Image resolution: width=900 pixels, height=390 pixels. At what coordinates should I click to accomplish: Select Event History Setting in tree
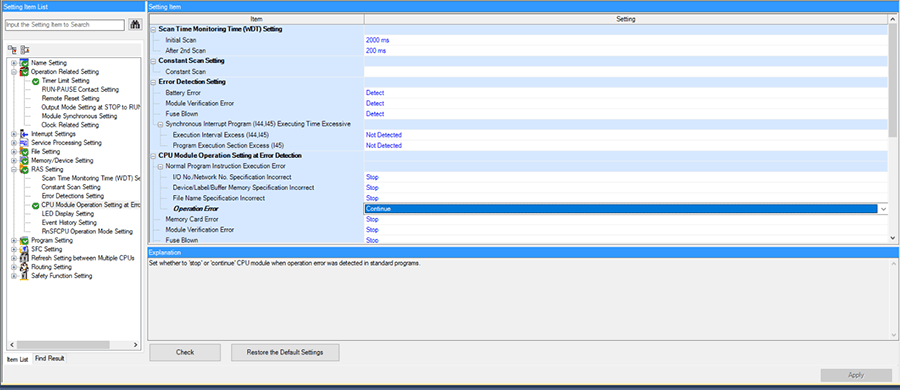coord(69,222)
